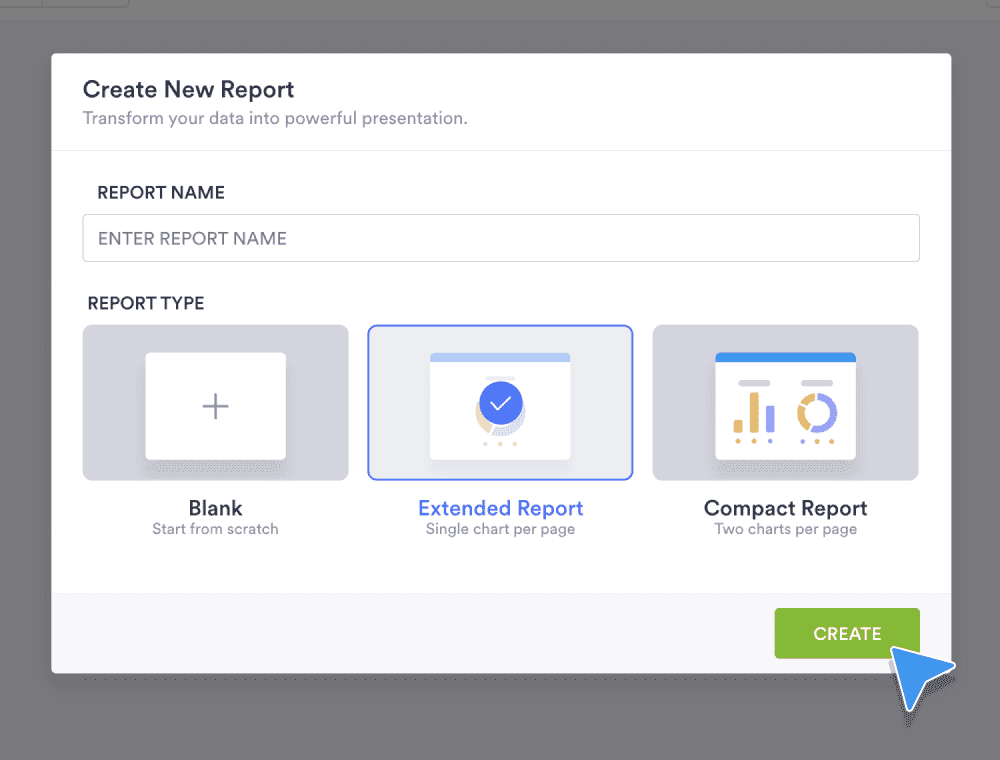
Task: Click the bar chart icon in Compact Report
Action: tap(753, 412)
